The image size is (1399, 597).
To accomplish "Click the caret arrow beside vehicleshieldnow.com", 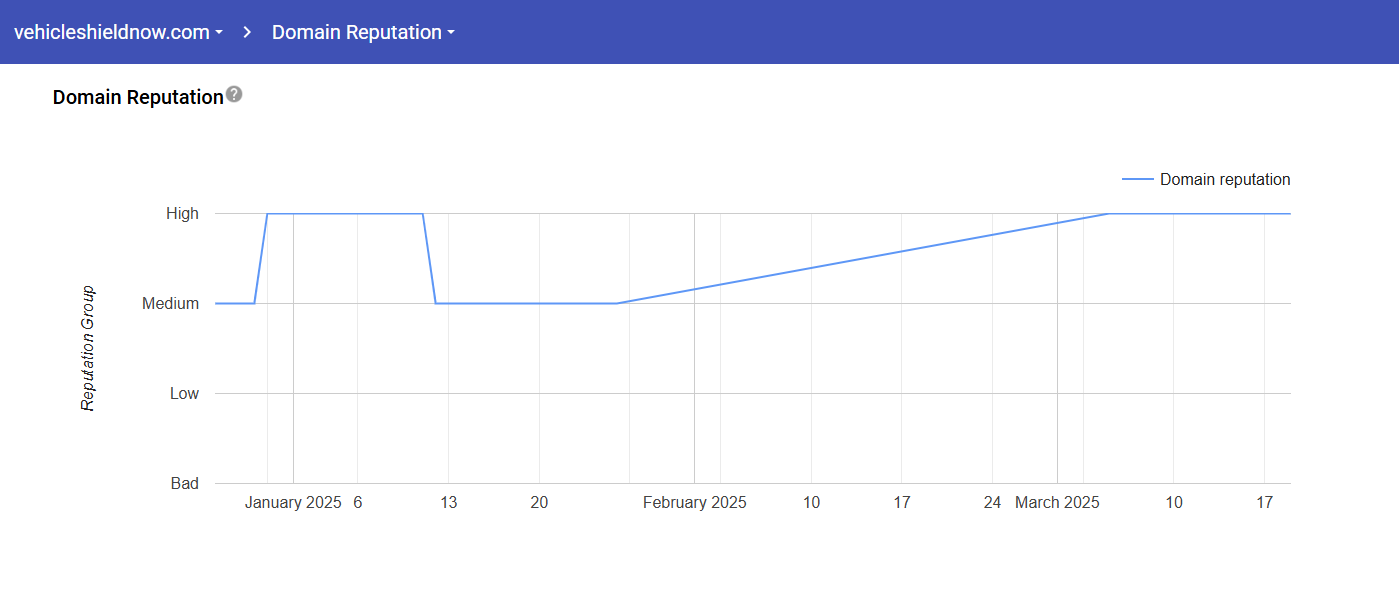I will (219, 33).
